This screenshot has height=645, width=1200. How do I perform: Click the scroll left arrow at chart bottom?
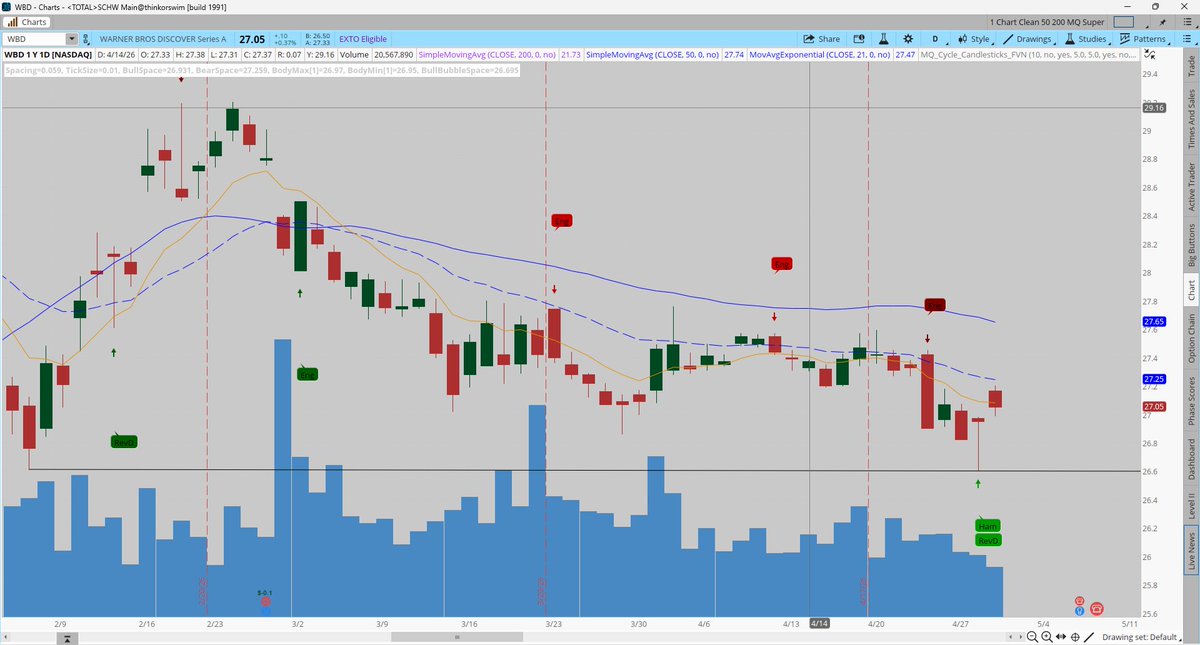(1009, 635)
